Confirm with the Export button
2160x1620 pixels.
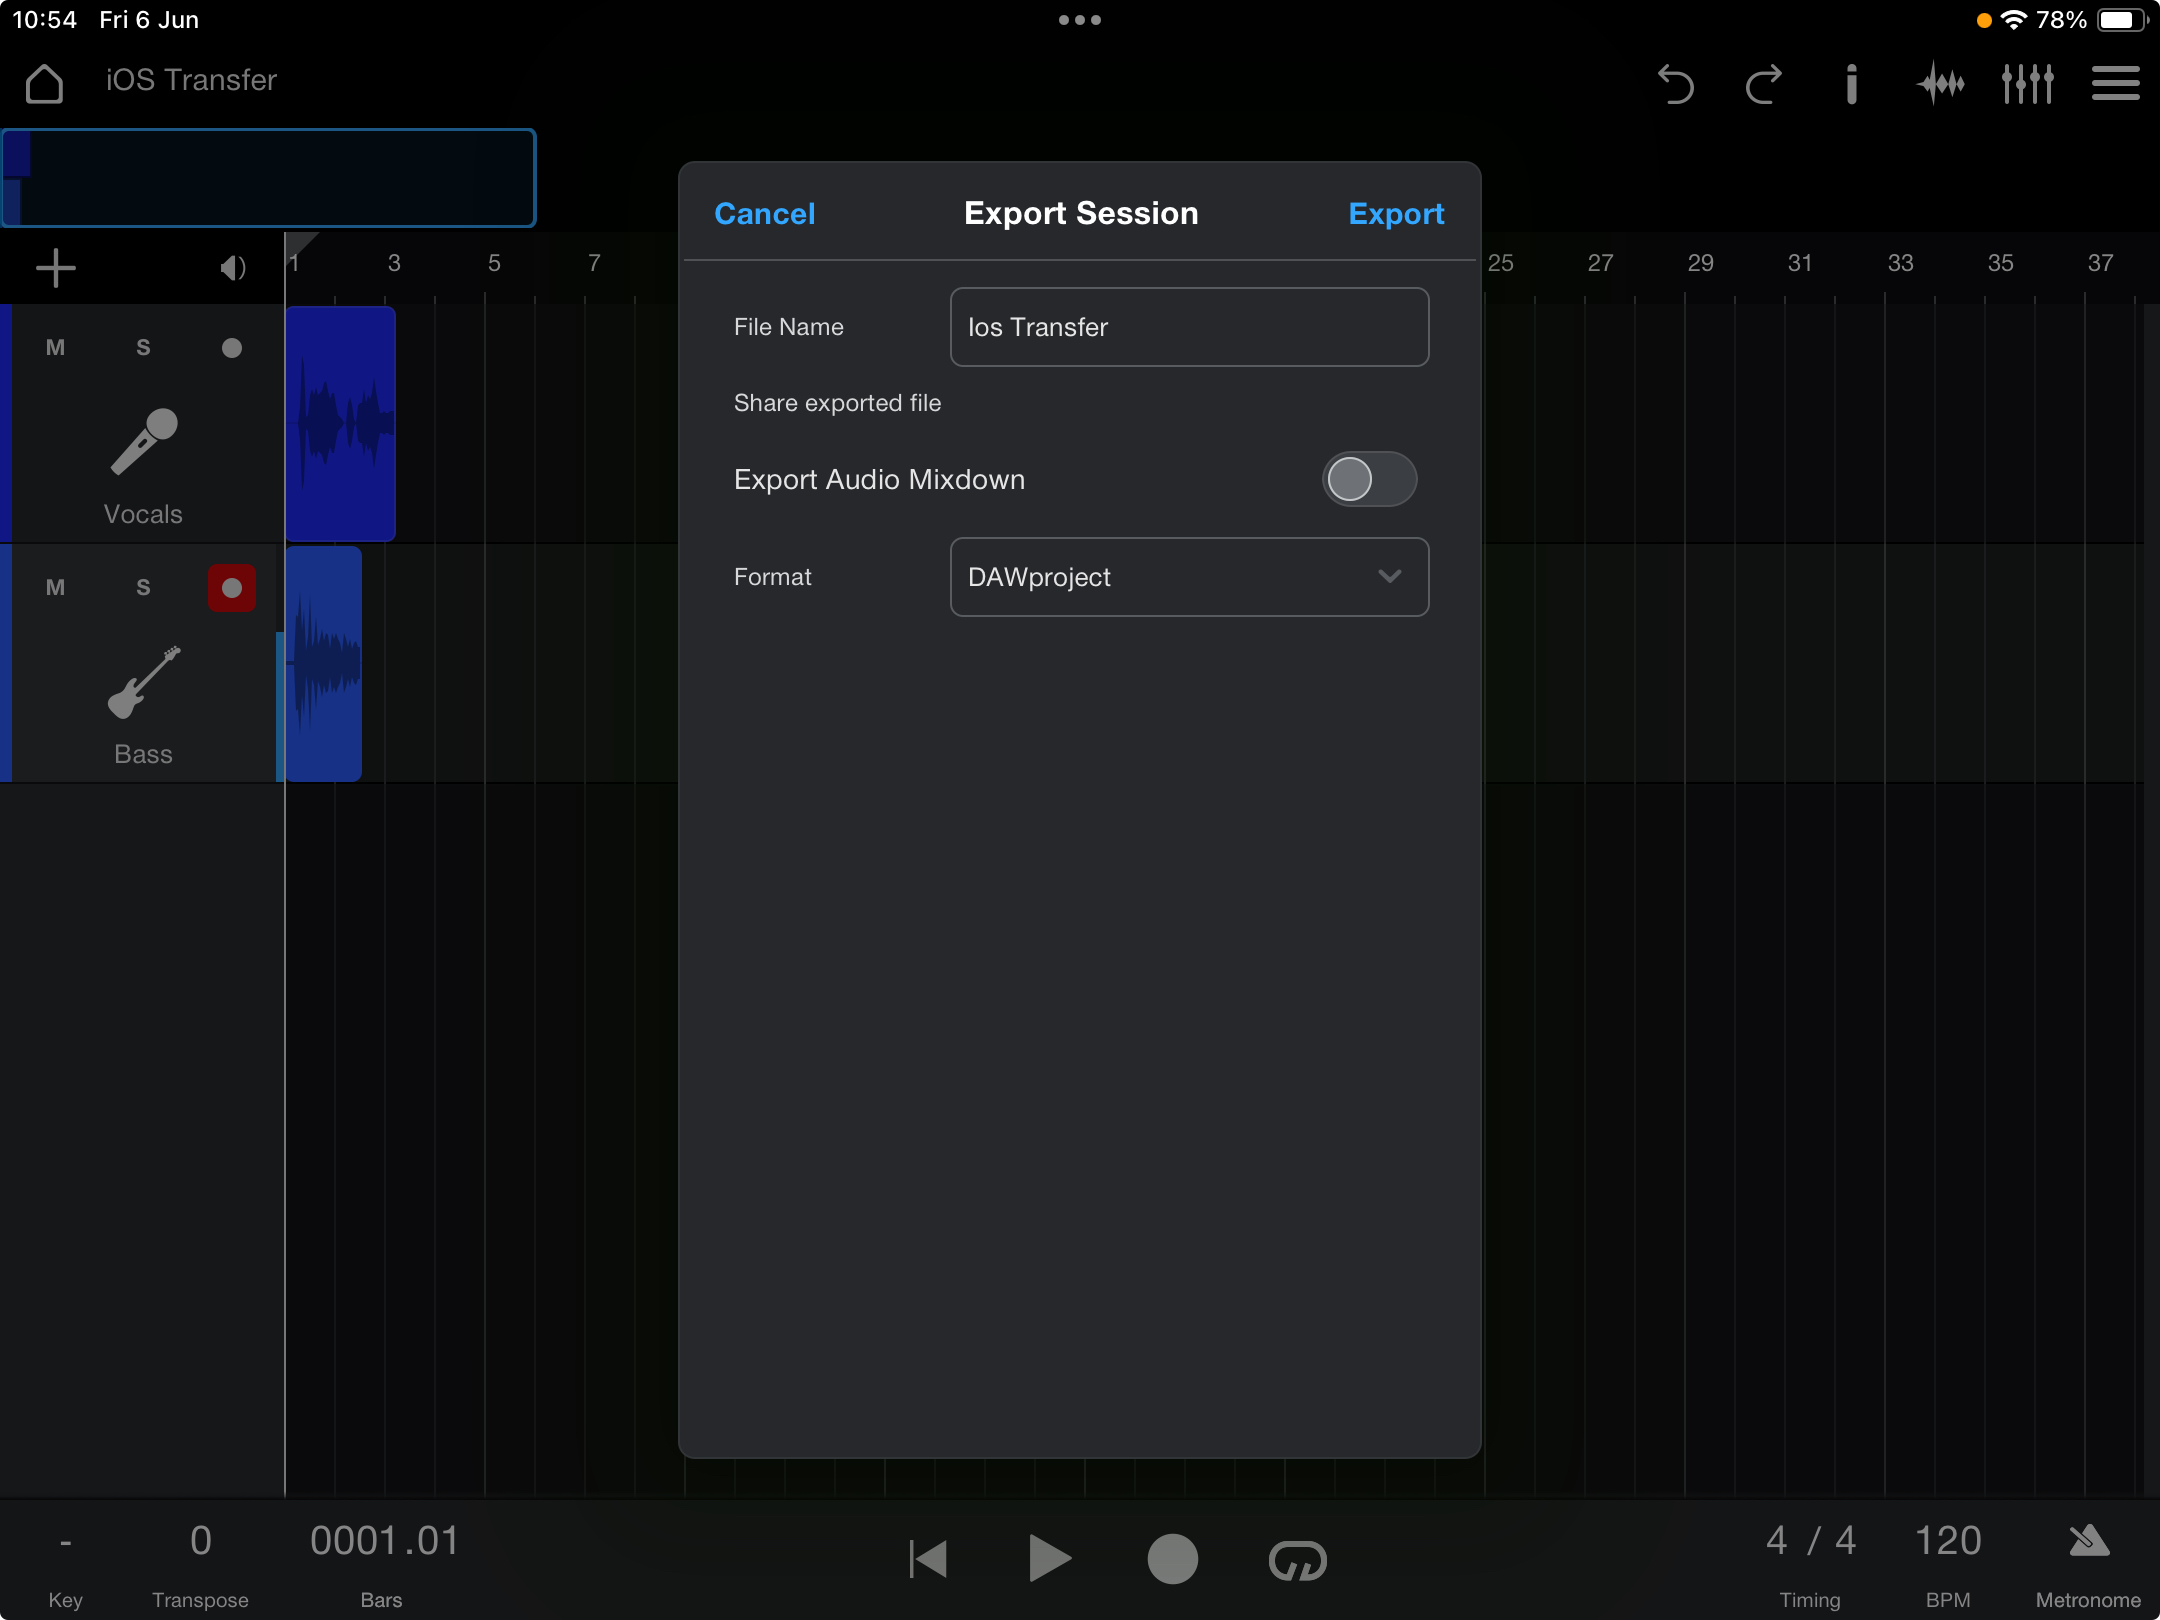click(x=1396, y=213)
